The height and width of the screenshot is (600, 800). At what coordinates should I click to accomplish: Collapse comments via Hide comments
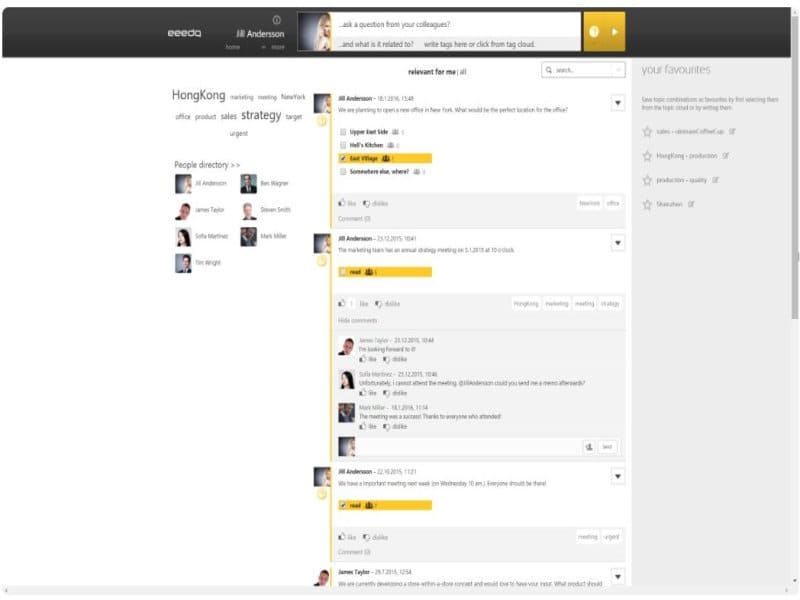pos(360,321)
